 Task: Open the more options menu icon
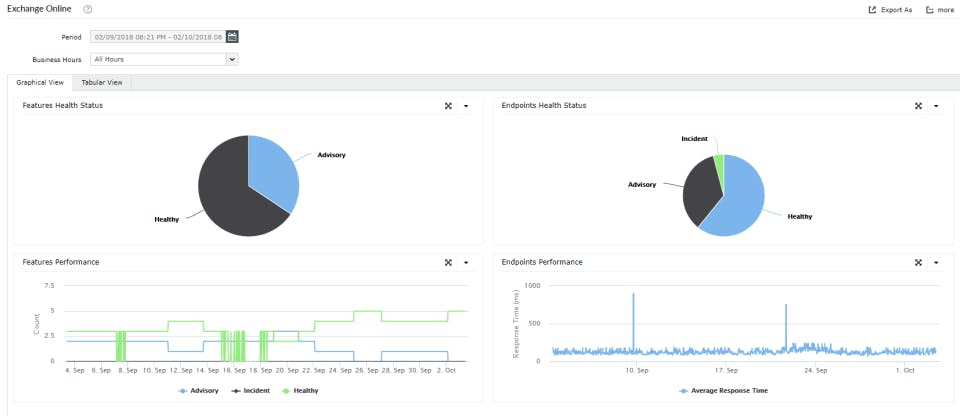click(929, 10)
